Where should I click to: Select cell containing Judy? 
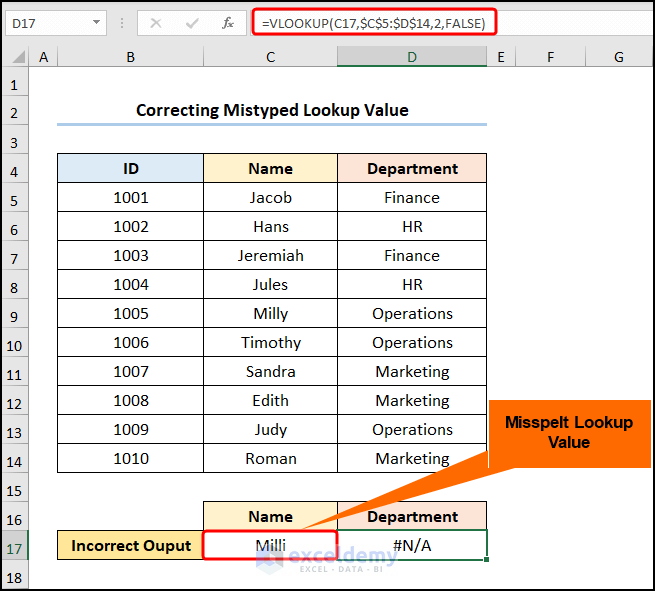tap(270, 429)
